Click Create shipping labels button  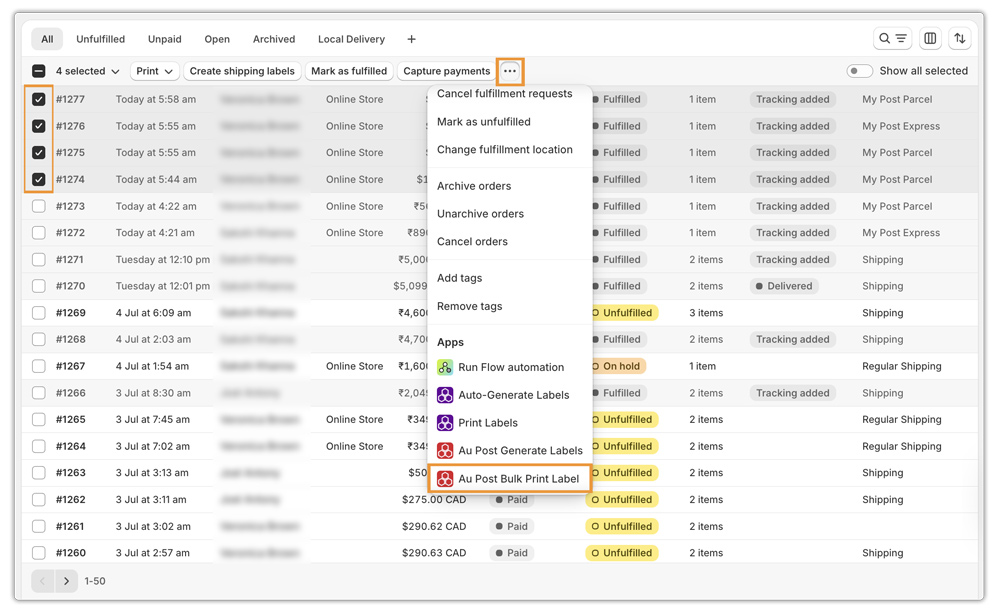tap(242, 71)
